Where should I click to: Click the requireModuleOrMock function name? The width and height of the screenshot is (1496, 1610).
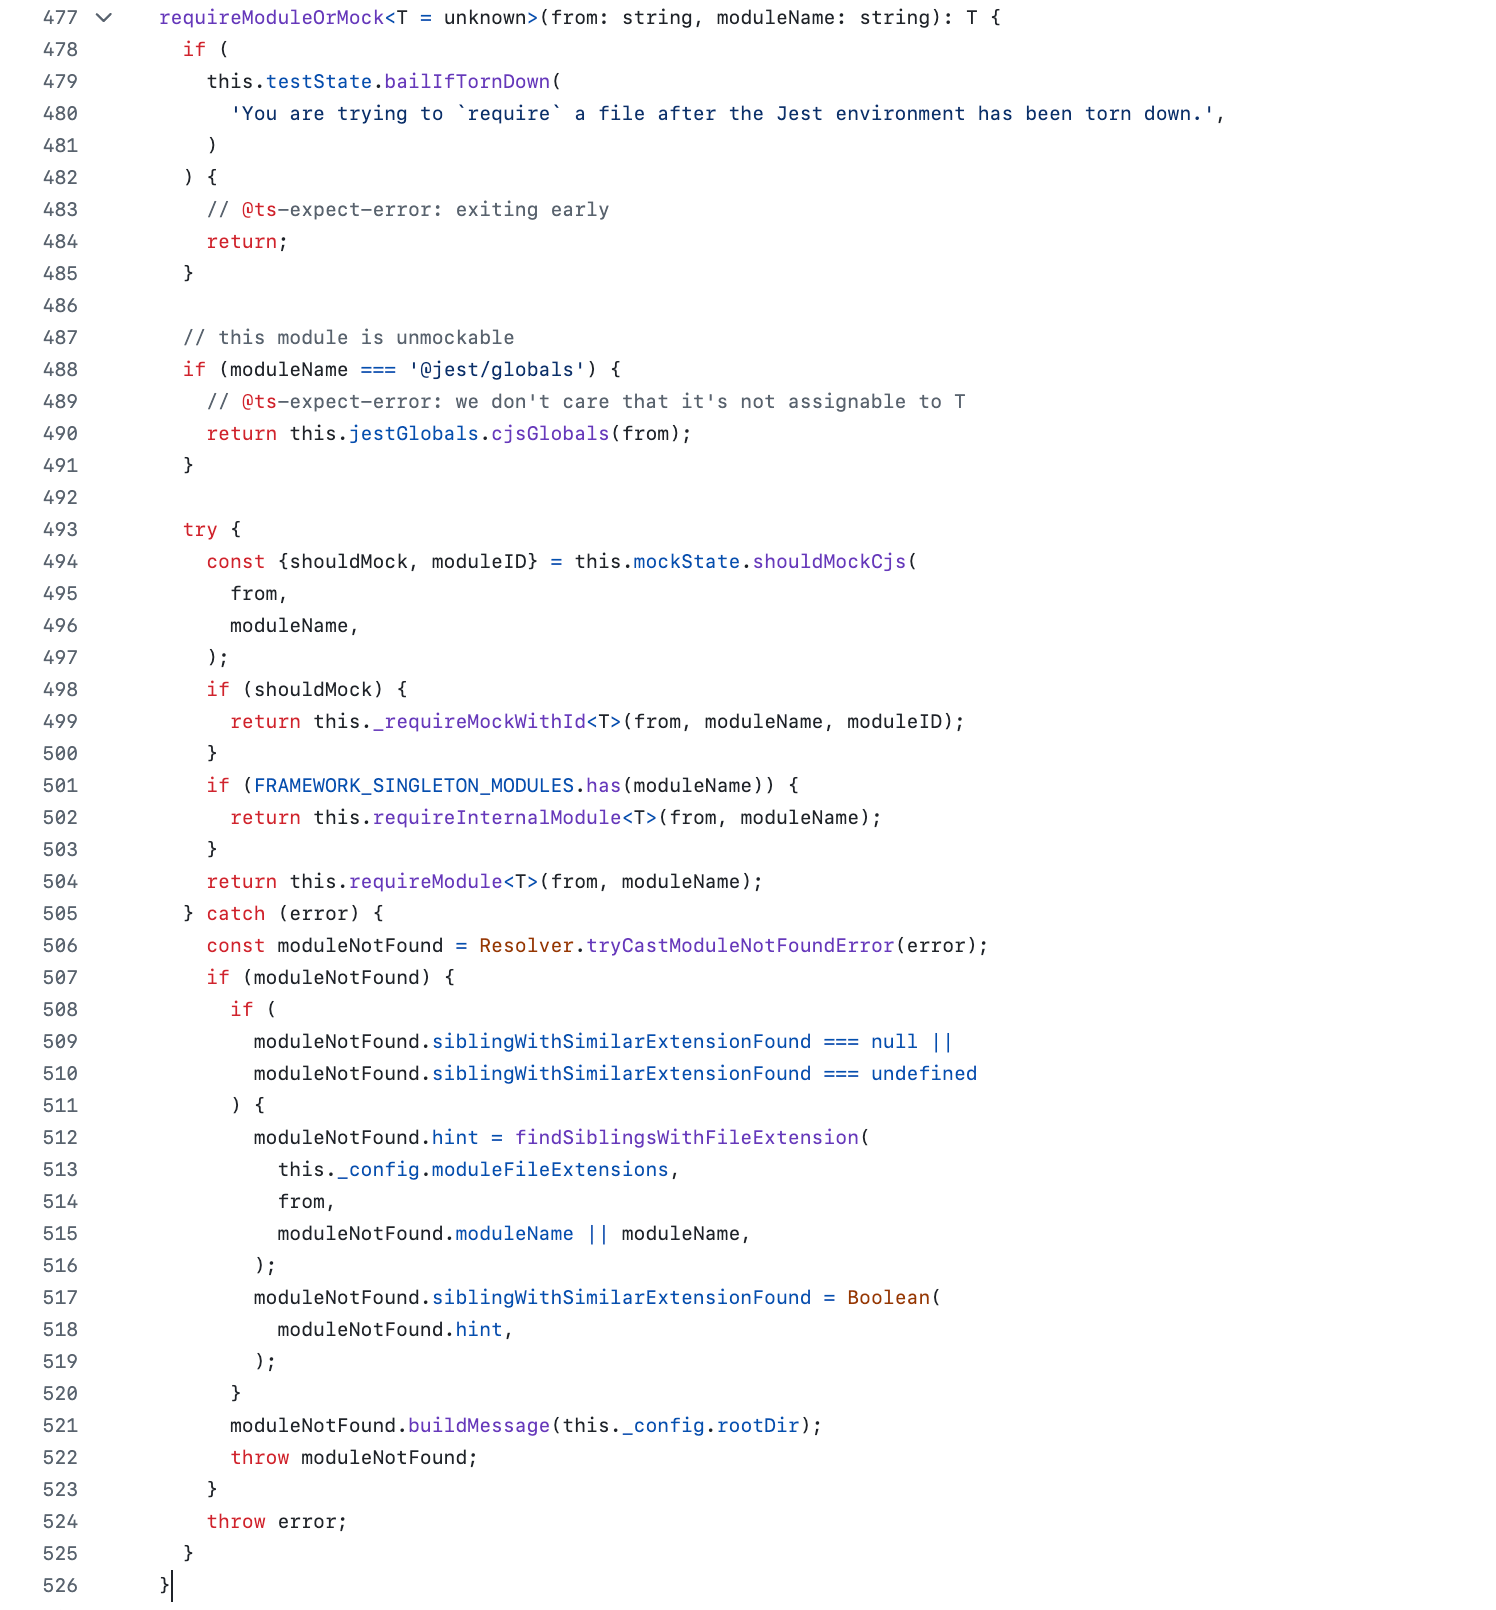(272, 17)
